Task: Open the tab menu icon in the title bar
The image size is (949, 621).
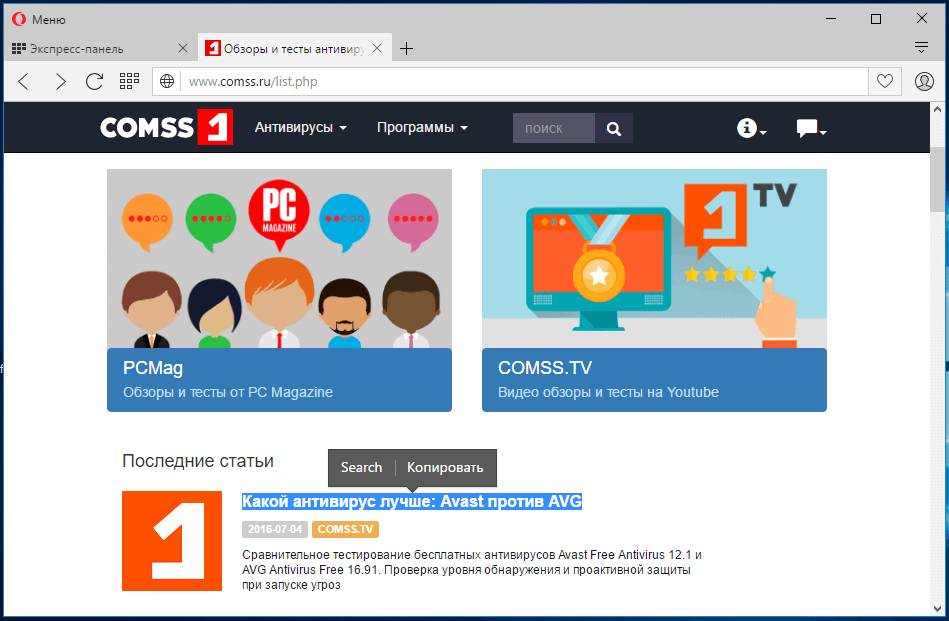Action: point(921,48)
